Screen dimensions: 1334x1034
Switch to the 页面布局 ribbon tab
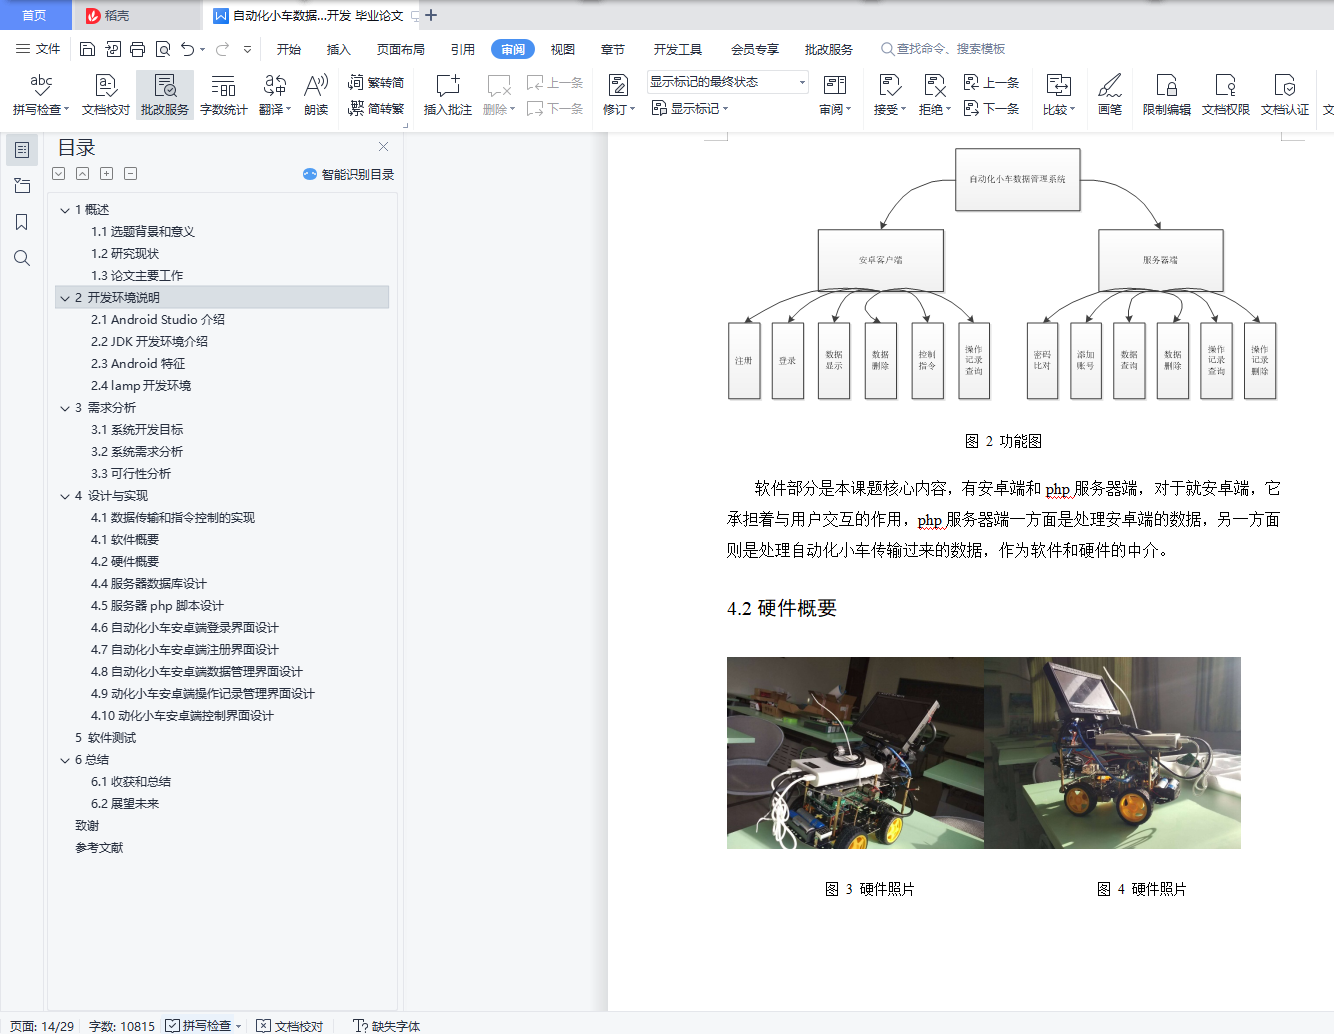(401, 49)
